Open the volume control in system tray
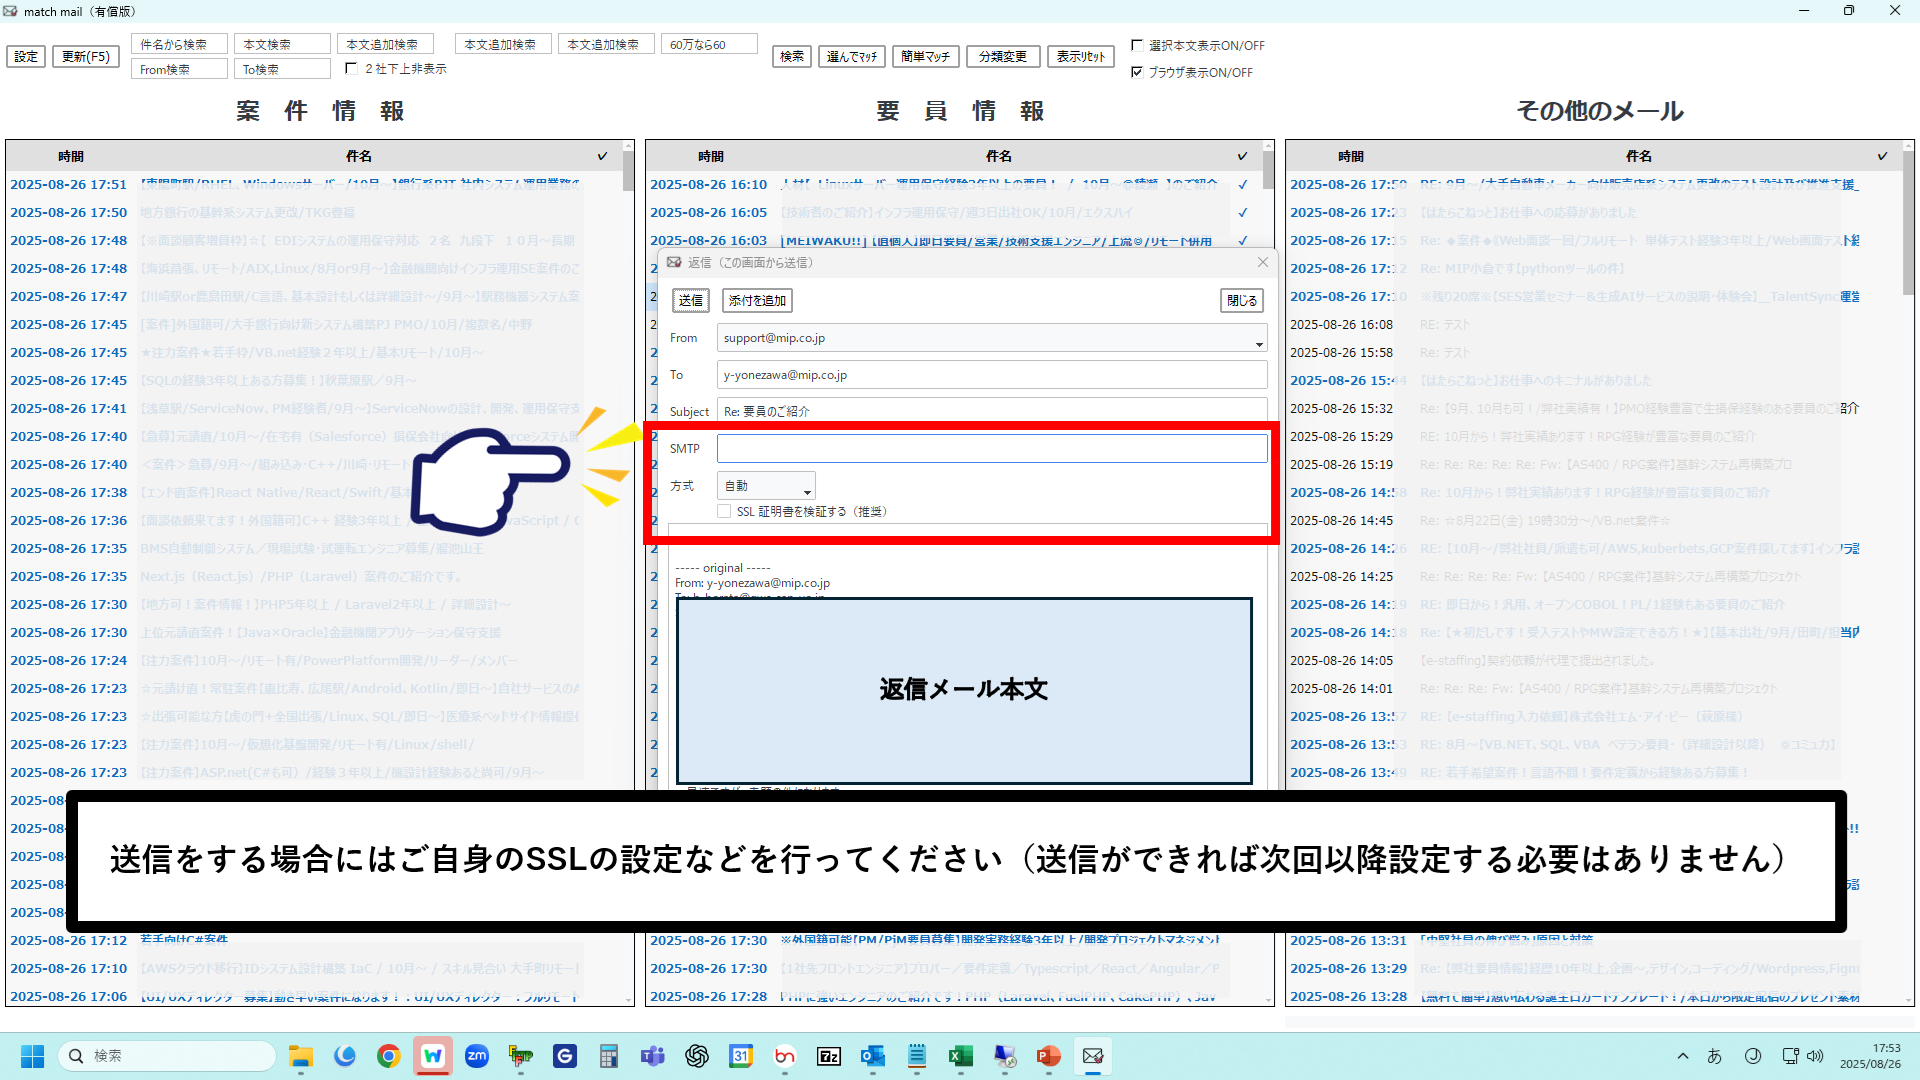 tap(1815, 1056)
